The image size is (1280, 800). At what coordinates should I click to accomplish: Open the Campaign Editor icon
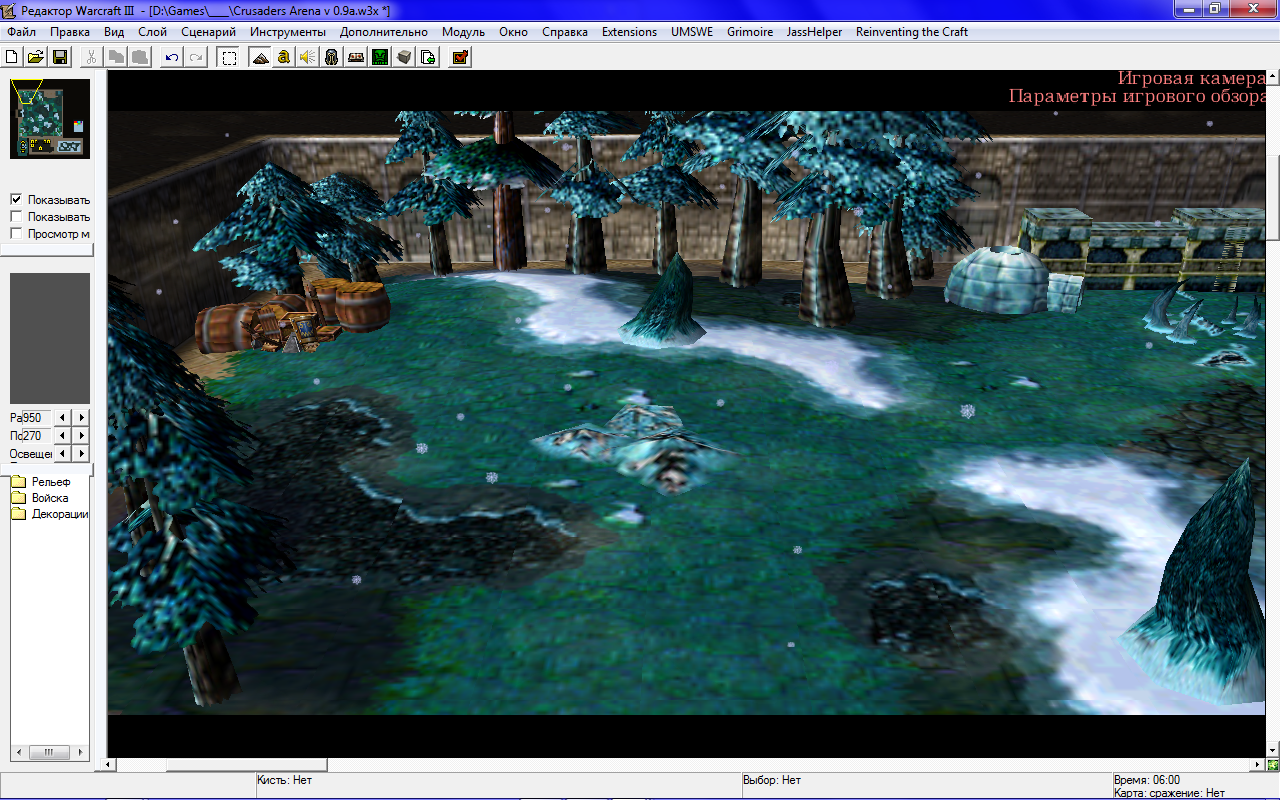[x=356, y=57]
